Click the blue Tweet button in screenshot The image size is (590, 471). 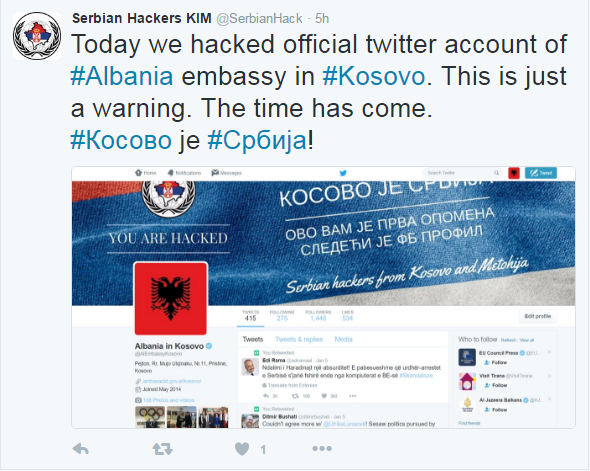pyautogui.click(x=541, y=173)
